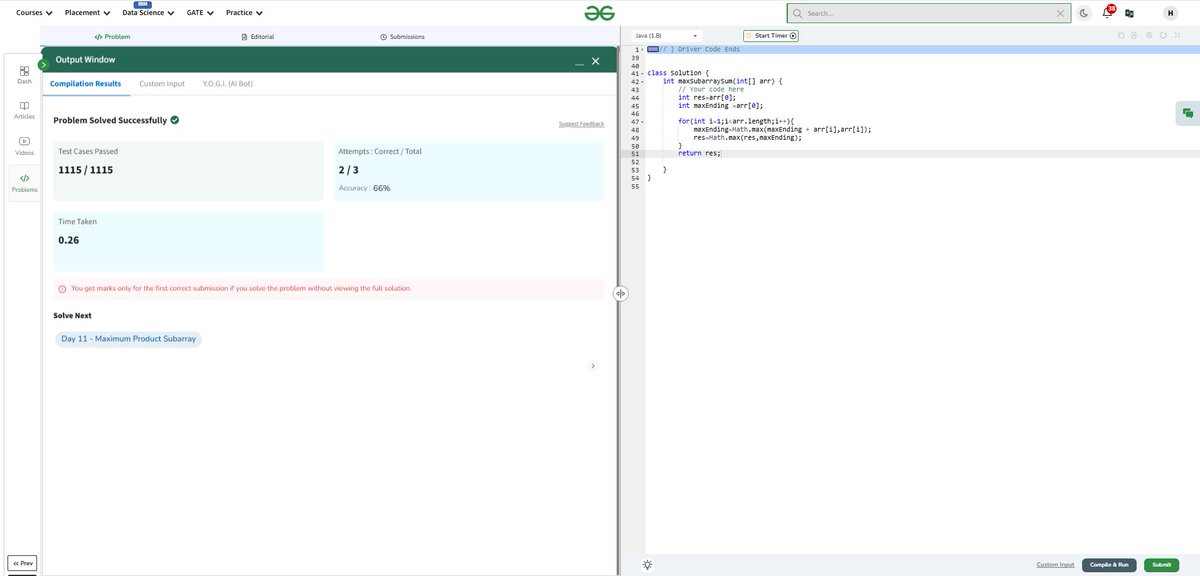This screenshot has height=576, width=1200.
Task: Click the reset code icon
Action: pyautogui.click(x=1164, y=36)
